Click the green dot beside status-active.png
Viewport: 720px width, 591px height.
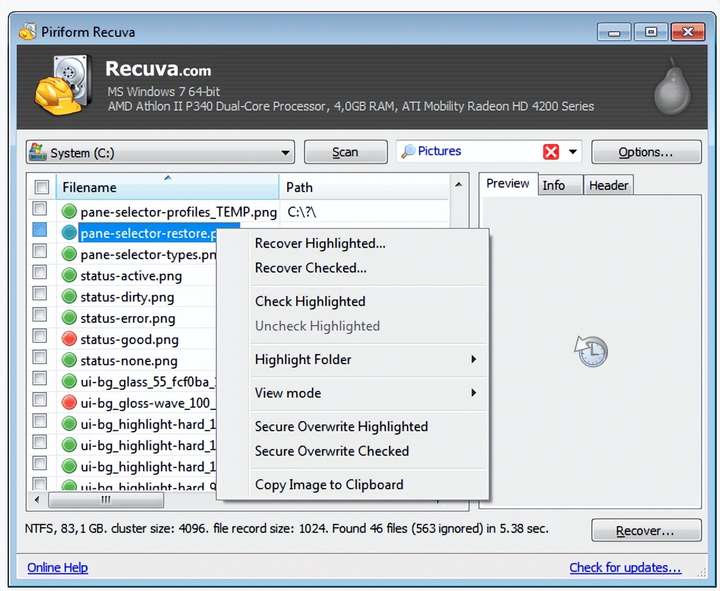pos(69,275)
